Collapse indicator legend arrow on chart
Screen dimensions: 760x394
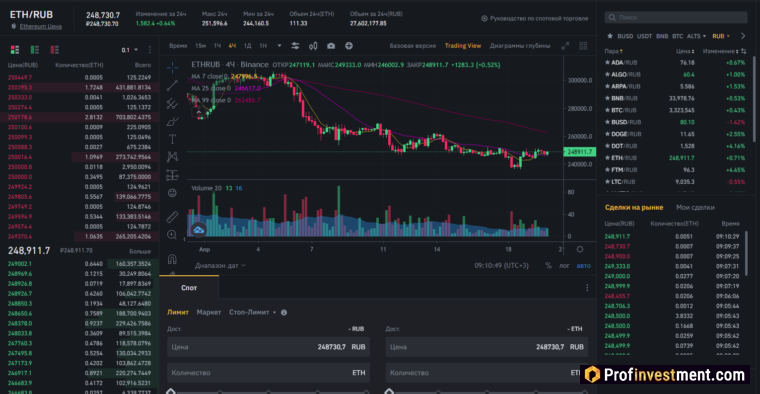(x=198, y=112)
